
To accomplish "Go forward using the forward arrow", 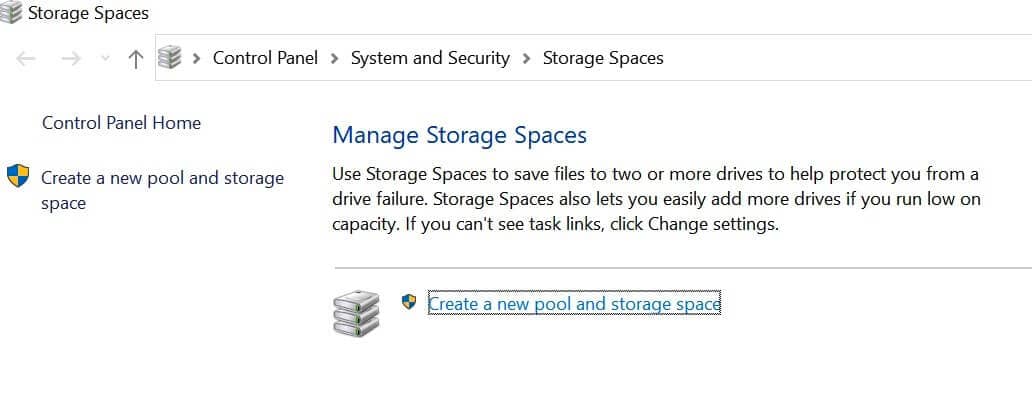I will [x=70, y=59].
